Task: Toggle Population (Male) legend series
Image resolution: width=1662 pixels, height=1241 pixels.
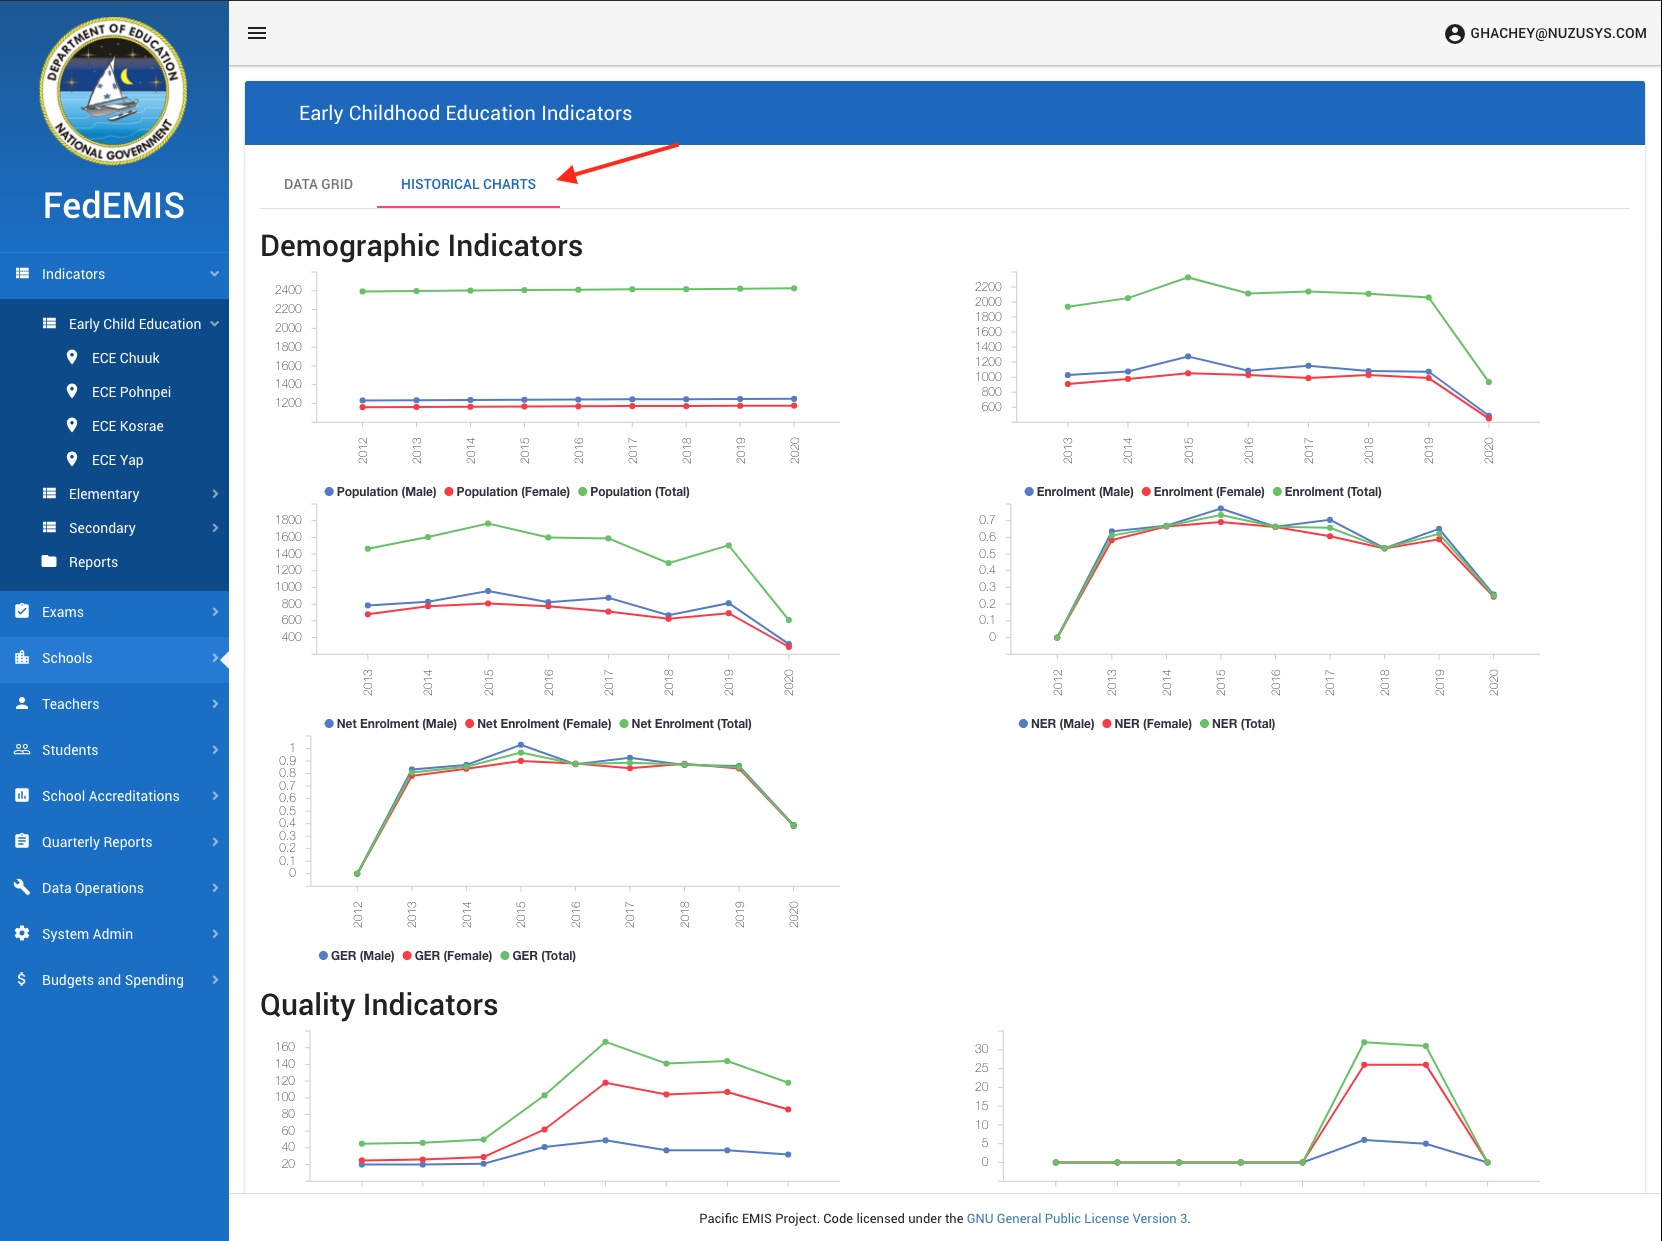Action: [x=381, y=492]
